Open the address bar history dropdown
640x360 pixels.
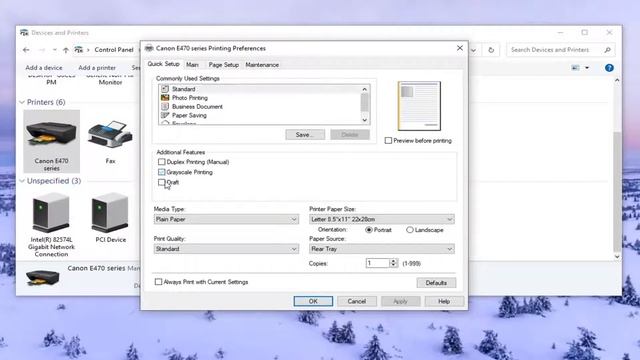(473, 50)
